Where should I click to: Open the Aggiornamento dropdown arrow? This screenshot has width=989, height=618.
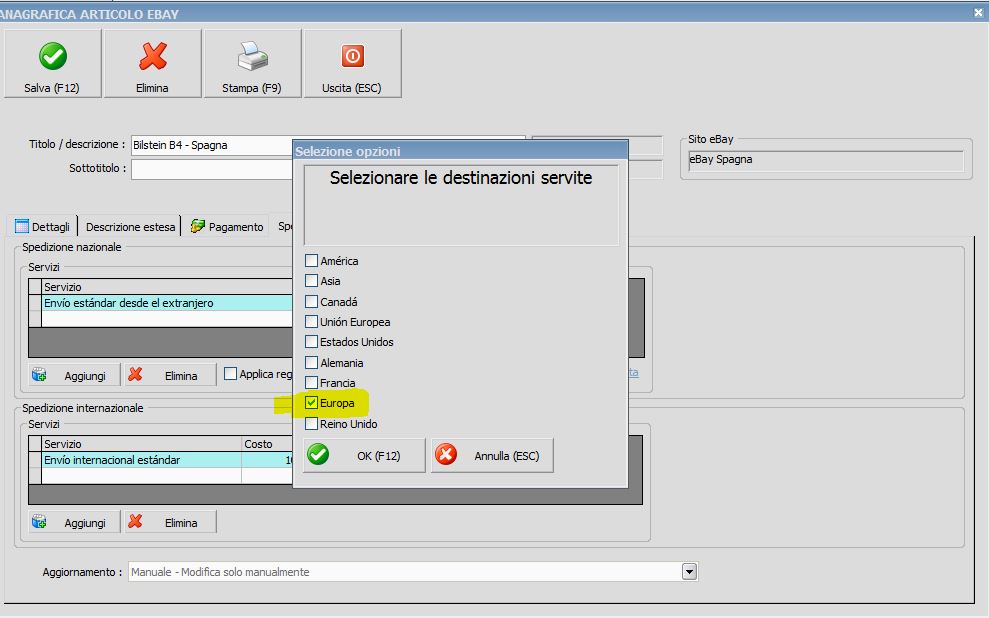click(x=689, y=572)
